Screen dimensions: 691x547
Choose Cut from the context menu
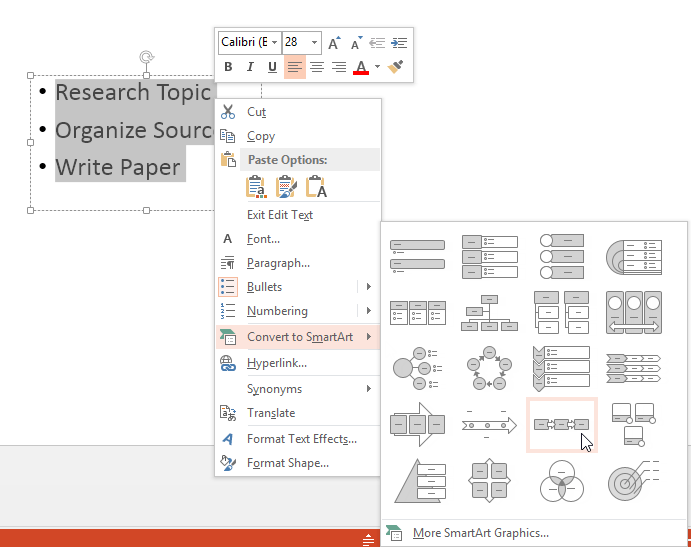pos(298,112)
